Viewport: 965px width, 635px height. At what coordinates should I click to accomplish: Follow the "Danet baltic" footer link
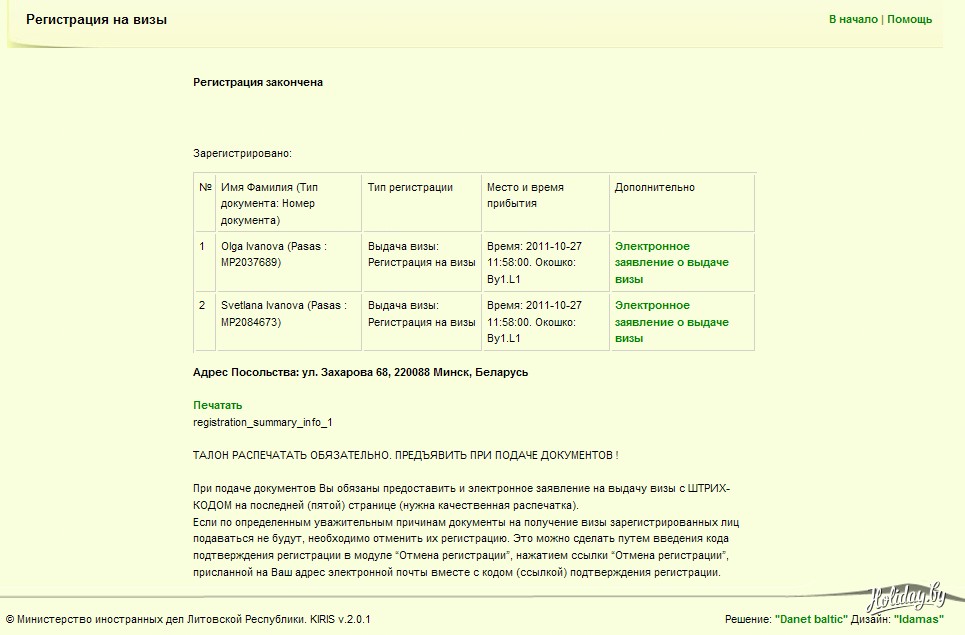(811, 620)
